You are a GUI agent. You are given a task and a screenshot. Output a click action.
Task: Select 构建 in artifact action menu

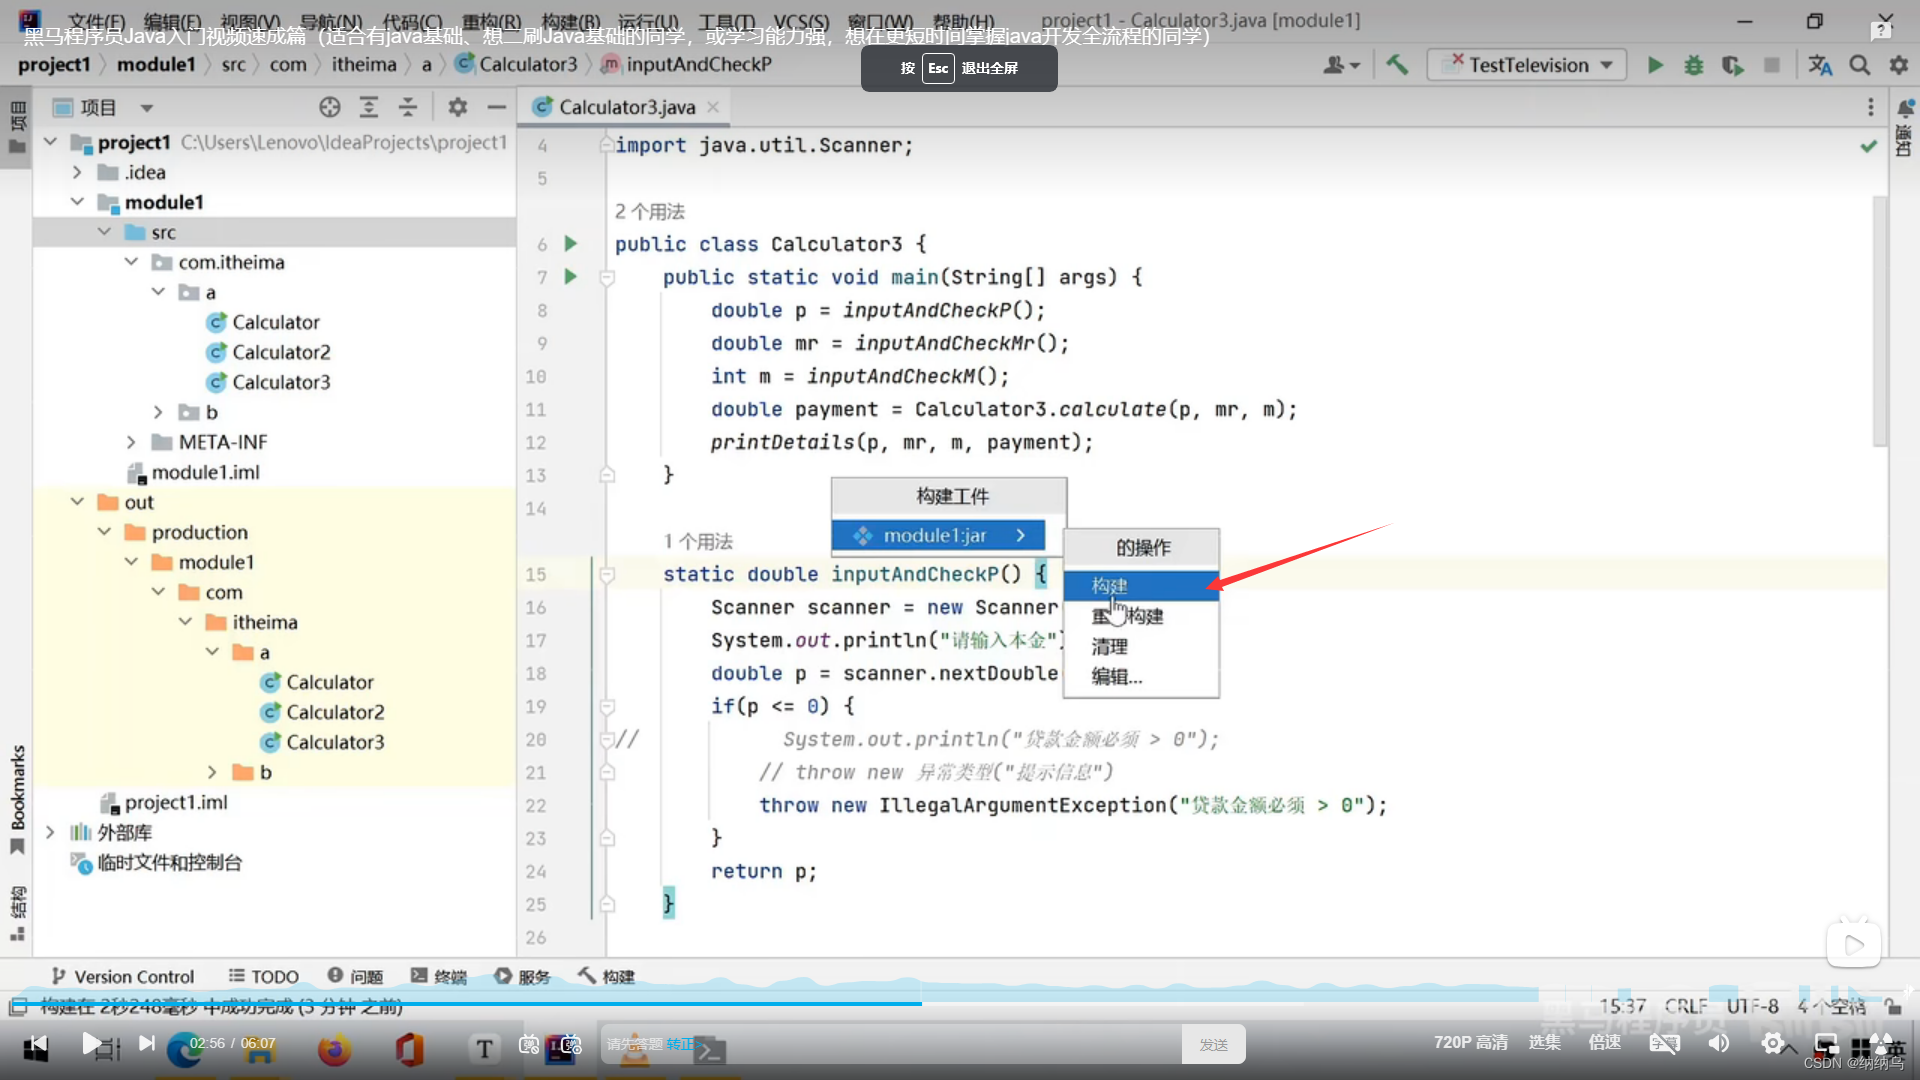[1141, 585]
